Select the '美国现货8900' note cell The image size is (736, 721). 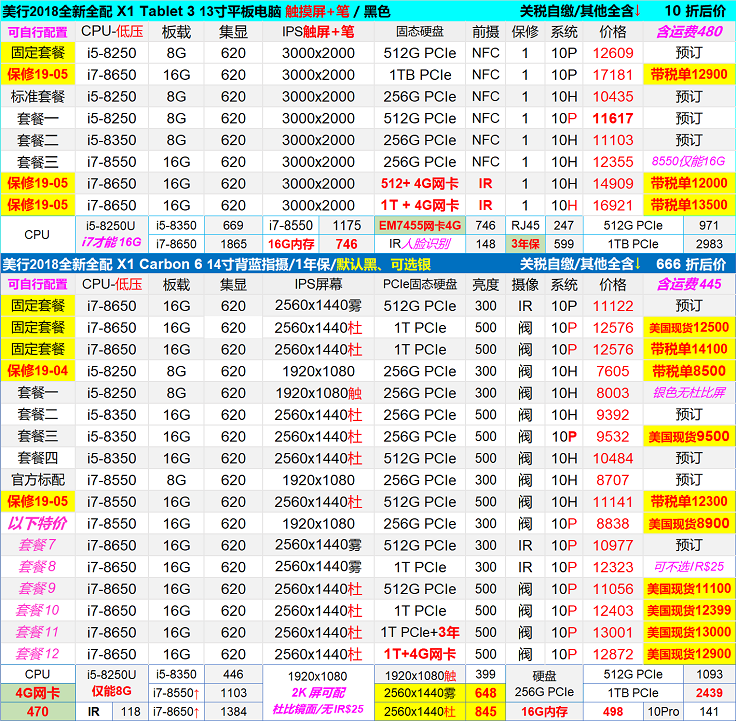pyautogui.click(x=689, y=523)
